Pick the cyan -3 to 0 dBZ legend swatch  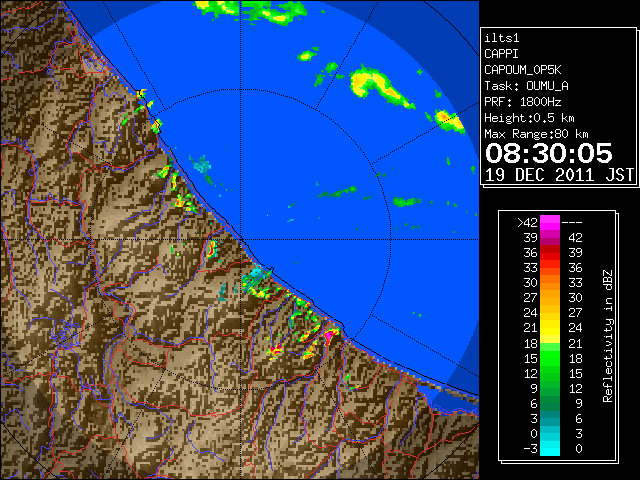point(550,449)
